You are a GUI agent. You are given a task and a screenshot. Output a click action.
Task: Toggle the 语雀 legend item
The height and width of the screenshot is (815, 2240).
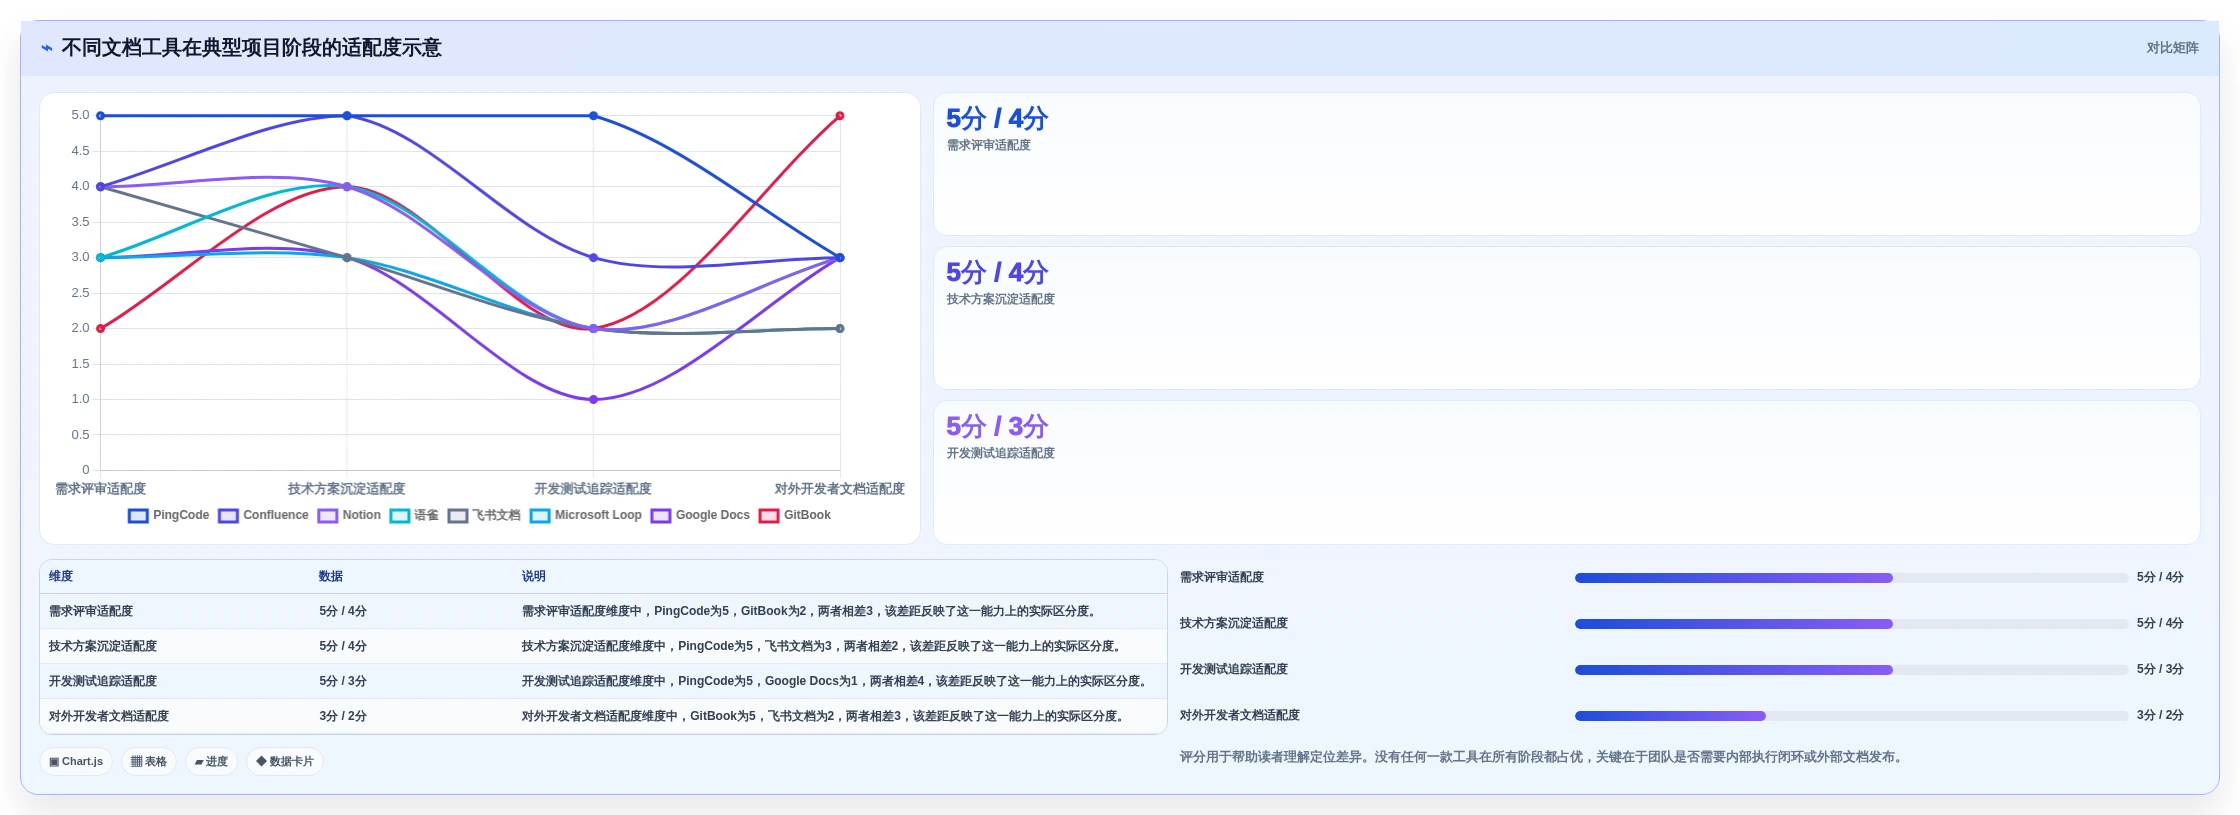[x=414, y=516]
